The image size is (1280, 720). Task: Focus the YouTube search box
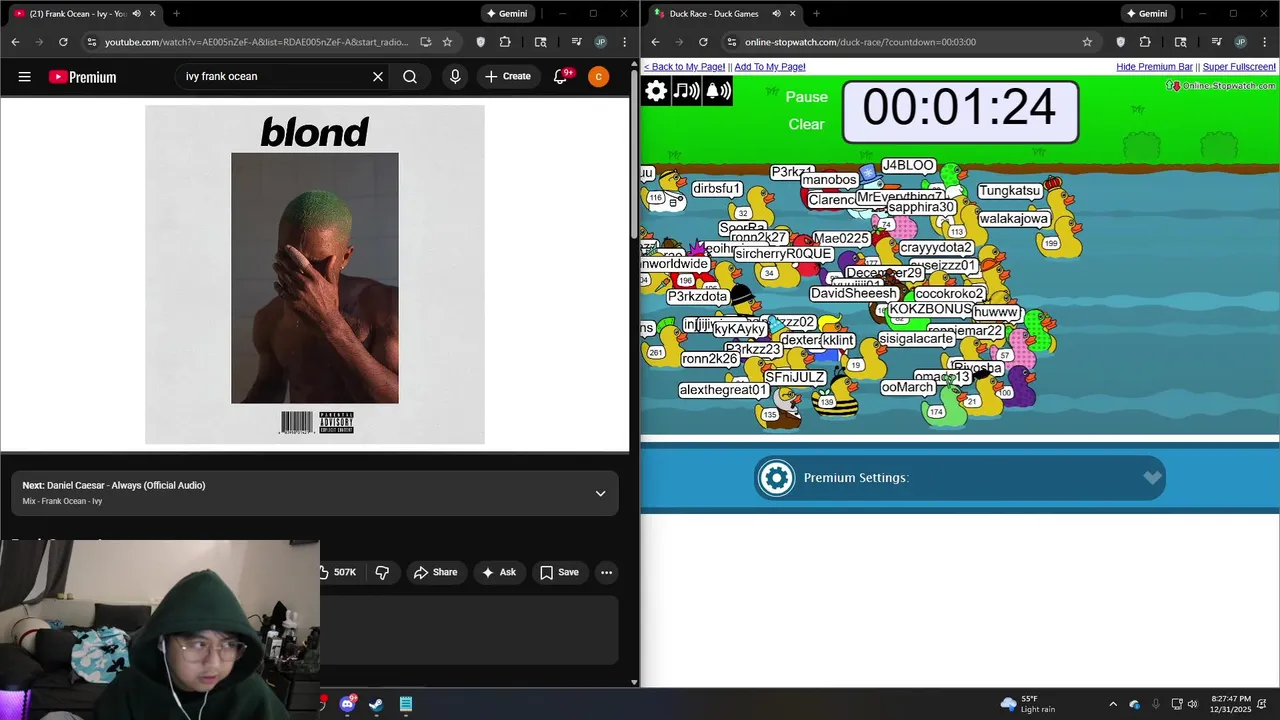[274, 77]
